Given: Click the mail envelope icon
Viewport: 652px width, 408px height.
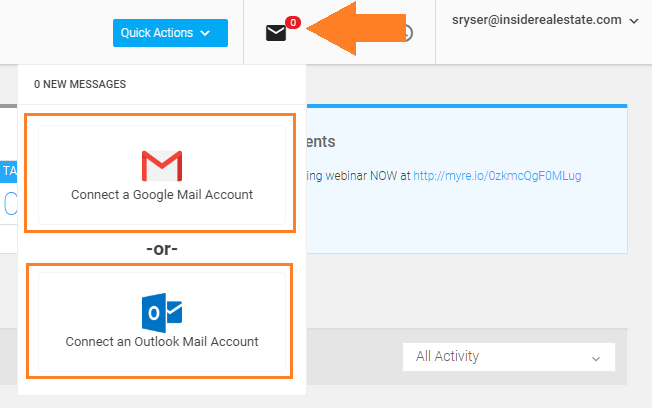Looking at the screenshot, I should pos(276,33).
